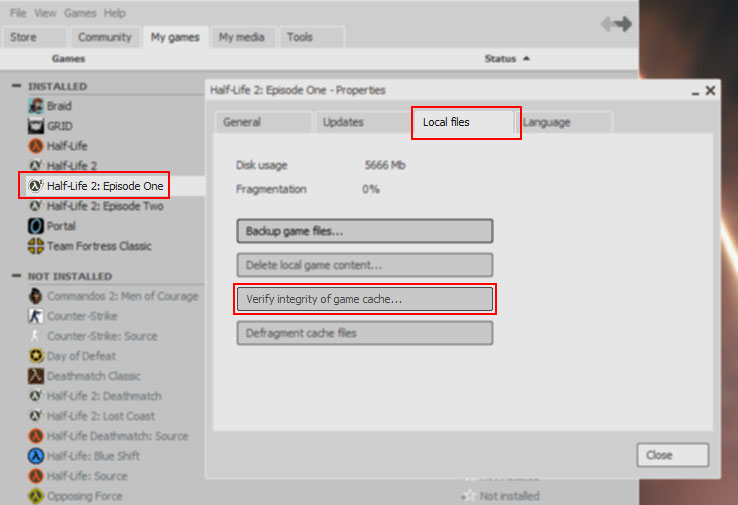Select Half-Life 2: Episode Two entry

click(105, 206)
